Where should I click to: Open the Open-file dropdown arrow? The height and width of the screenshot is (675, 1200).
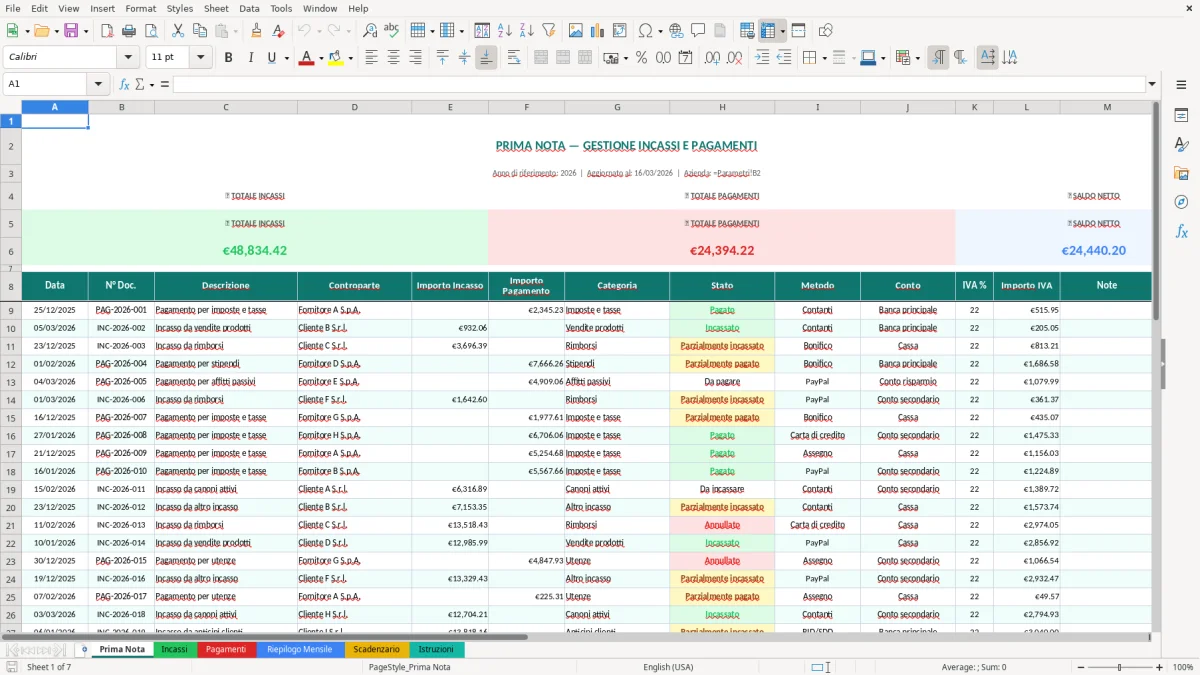pyautogui.click(x=56, y=31)
